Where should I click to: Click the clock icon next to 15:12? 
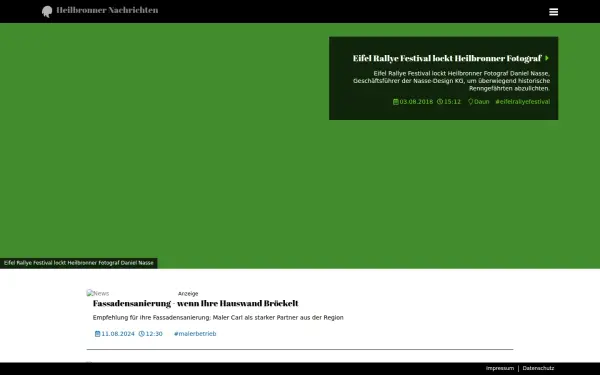tap(440, 102)
